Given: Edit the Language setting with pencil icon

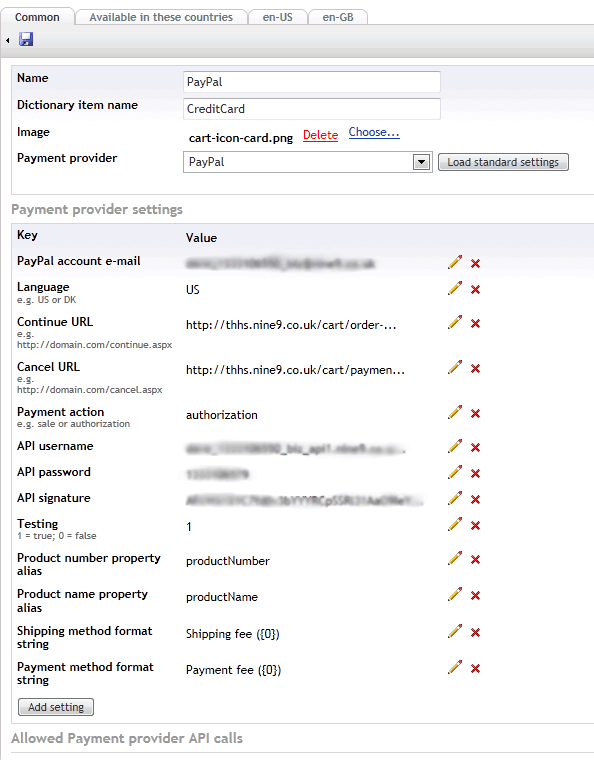Looking at the screenshot, I should point(454,288).
